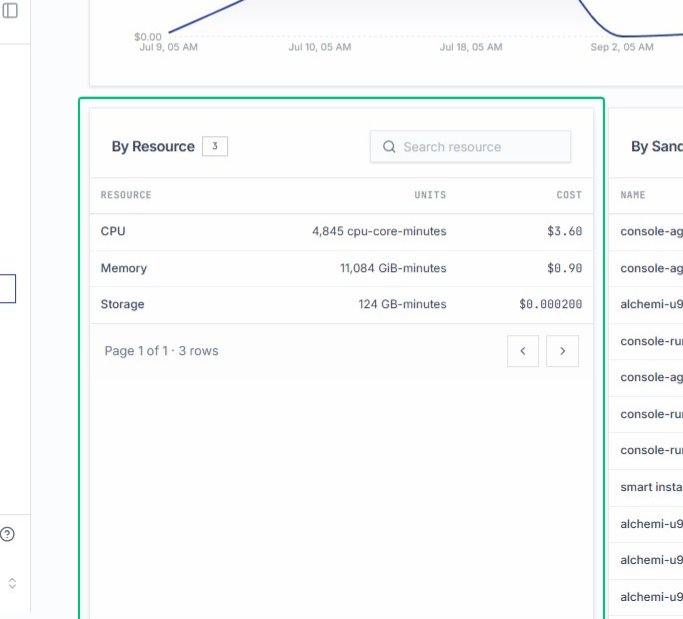Click Jul 18, 05 AM axis label

coord(471,47)
